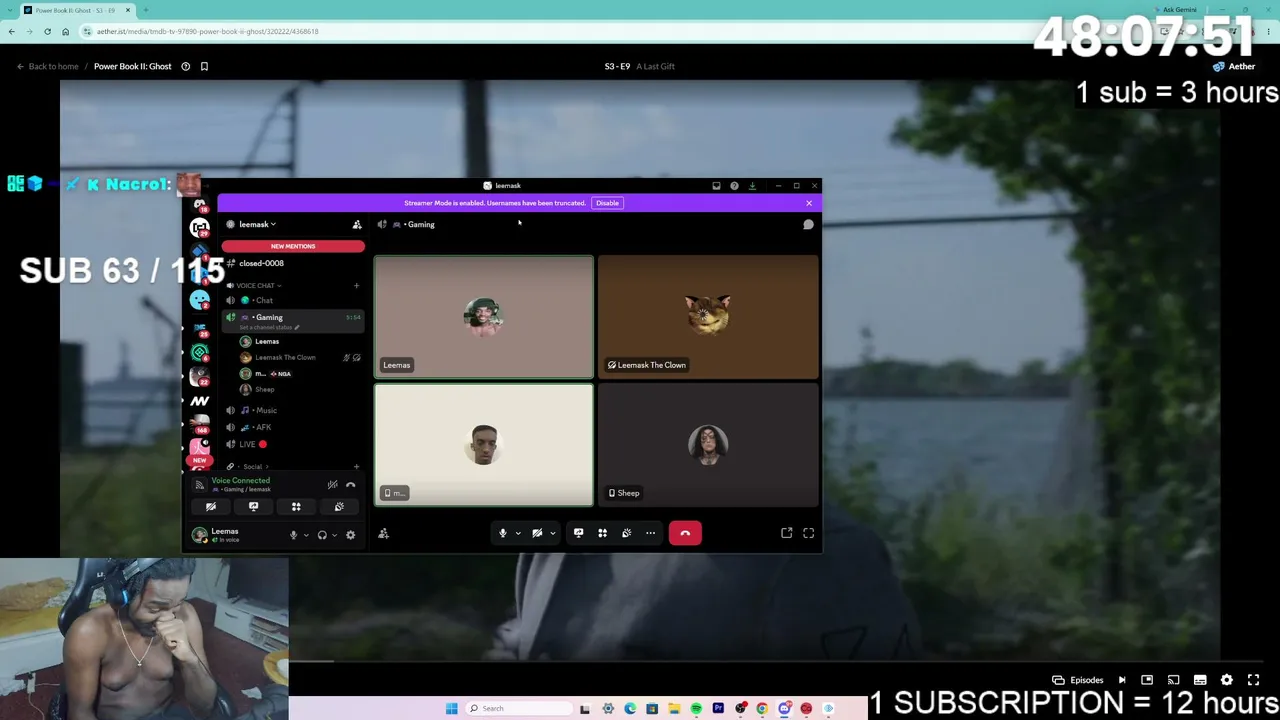
Task: Select Leemas in the Gaming member list
Action: coord(266,341)
